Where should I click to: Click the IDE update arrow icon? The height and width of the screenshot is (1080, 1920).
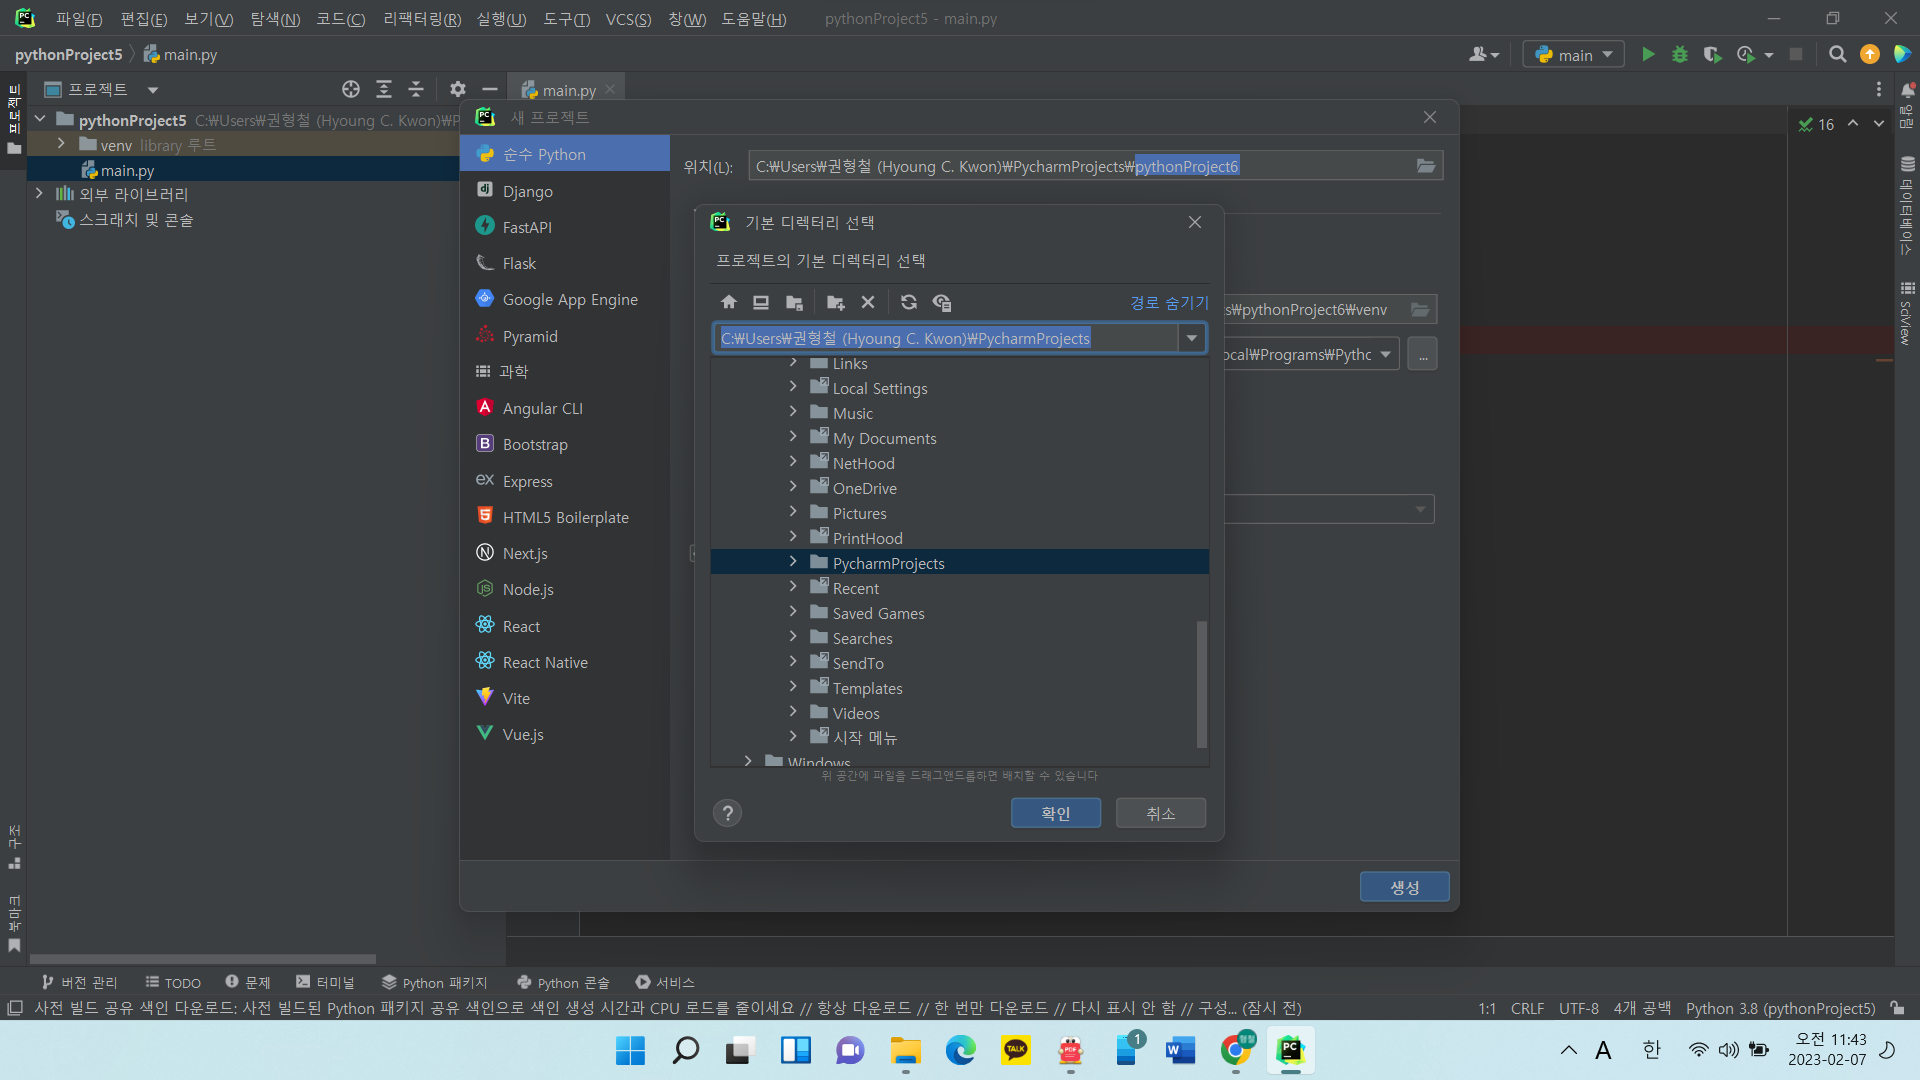pyautogui.click(x=1870, y=54)
